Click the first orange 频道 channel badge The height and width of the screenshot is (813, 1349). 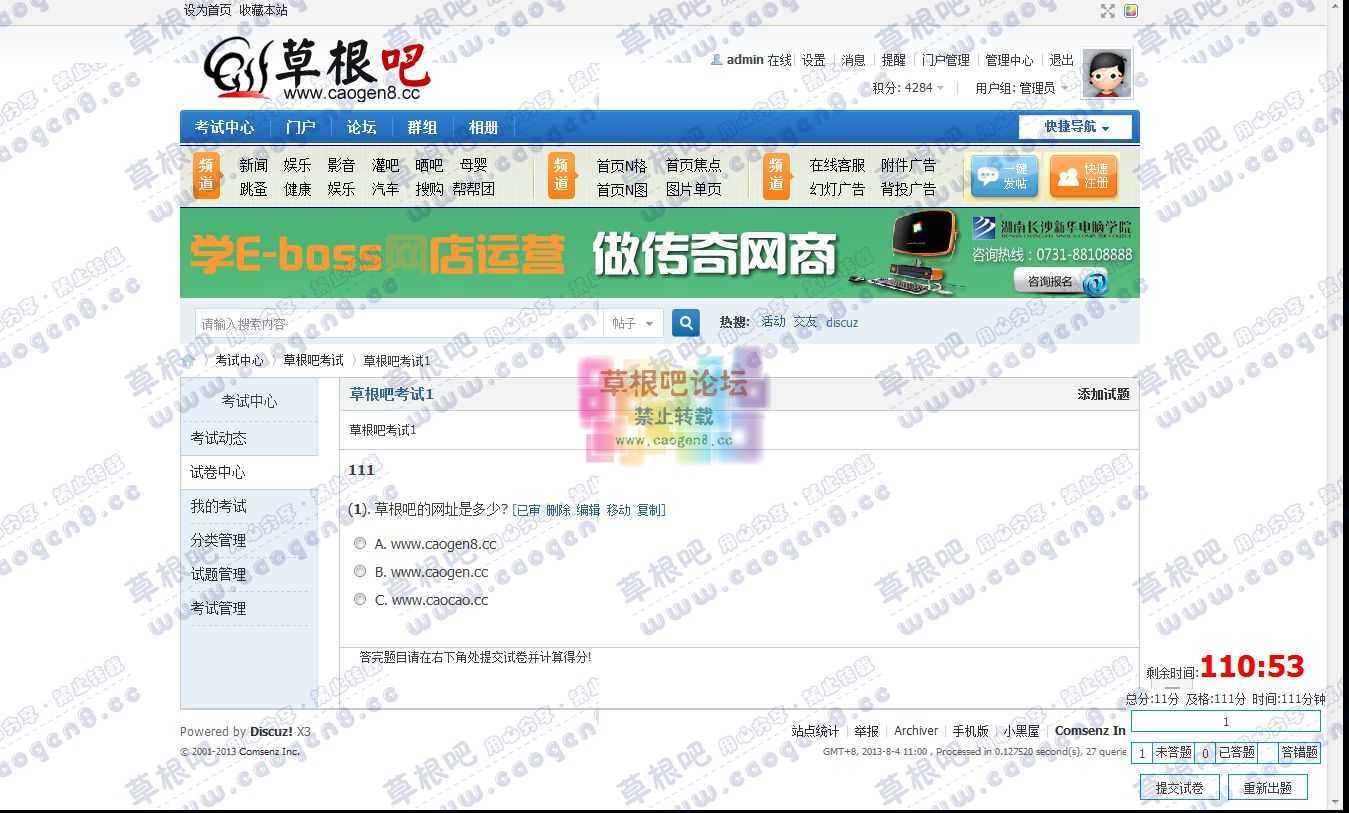coord(206,176)
